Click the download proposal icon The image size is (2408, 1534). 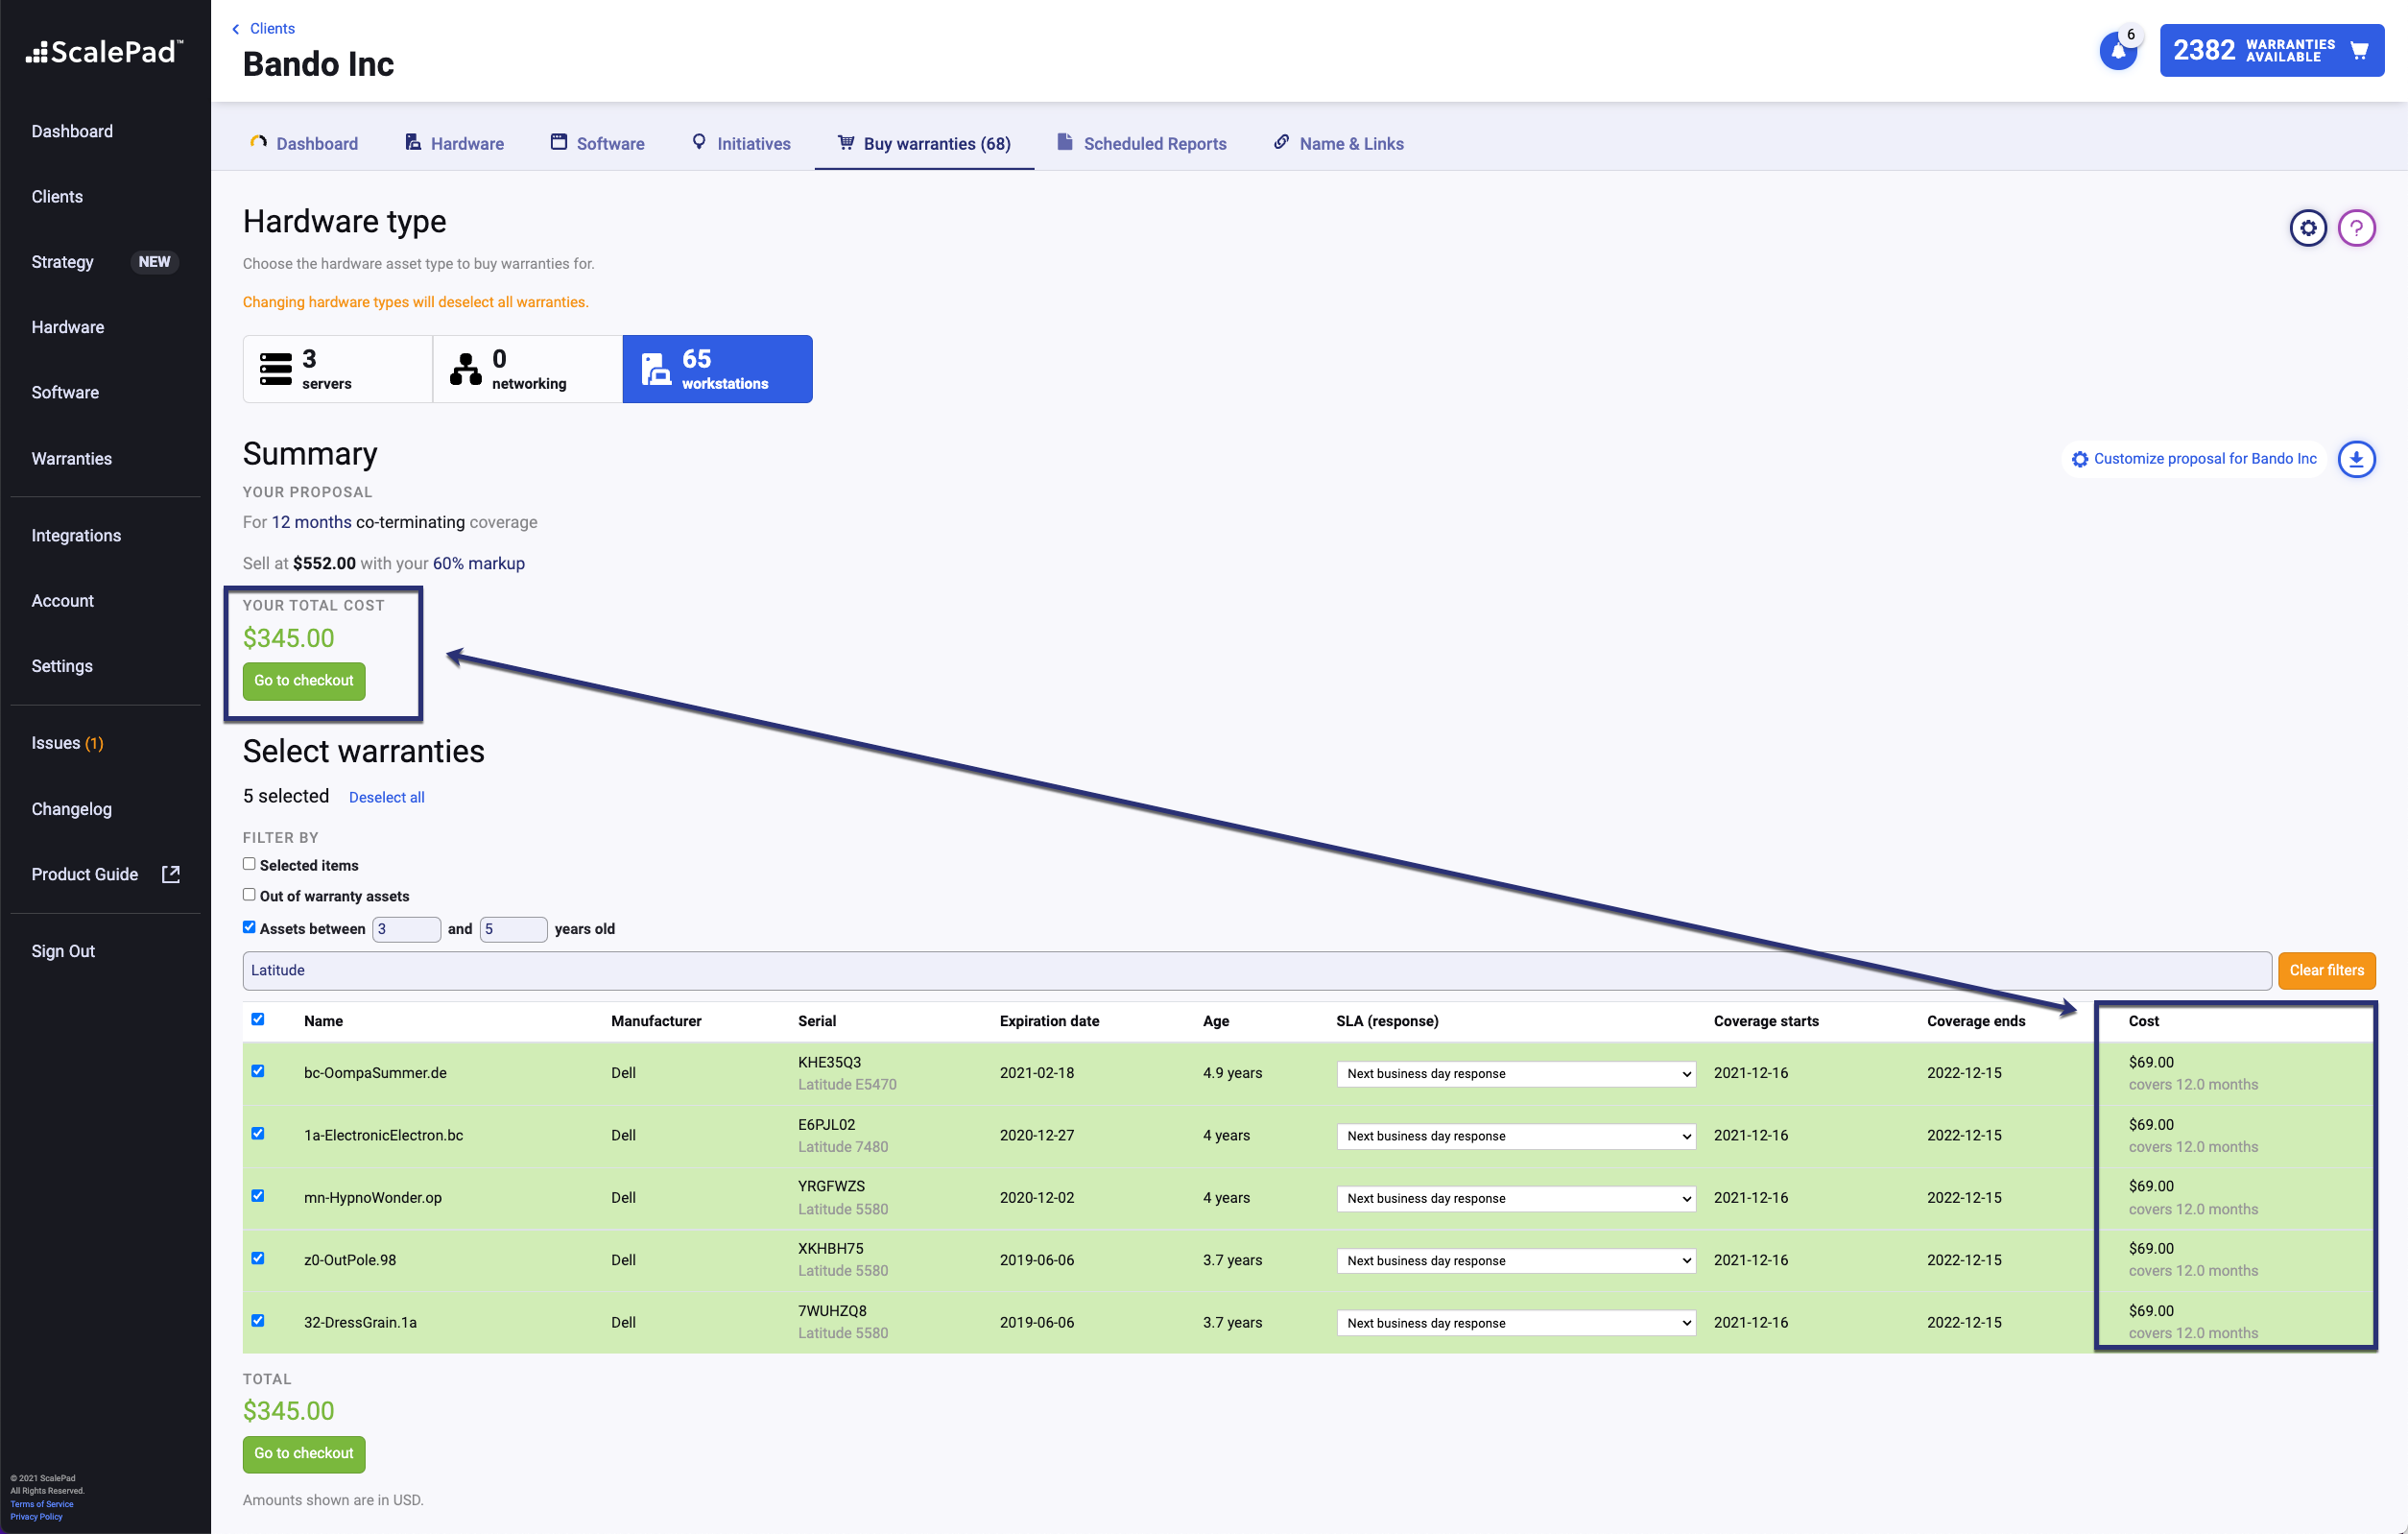tap(2356, 459)
